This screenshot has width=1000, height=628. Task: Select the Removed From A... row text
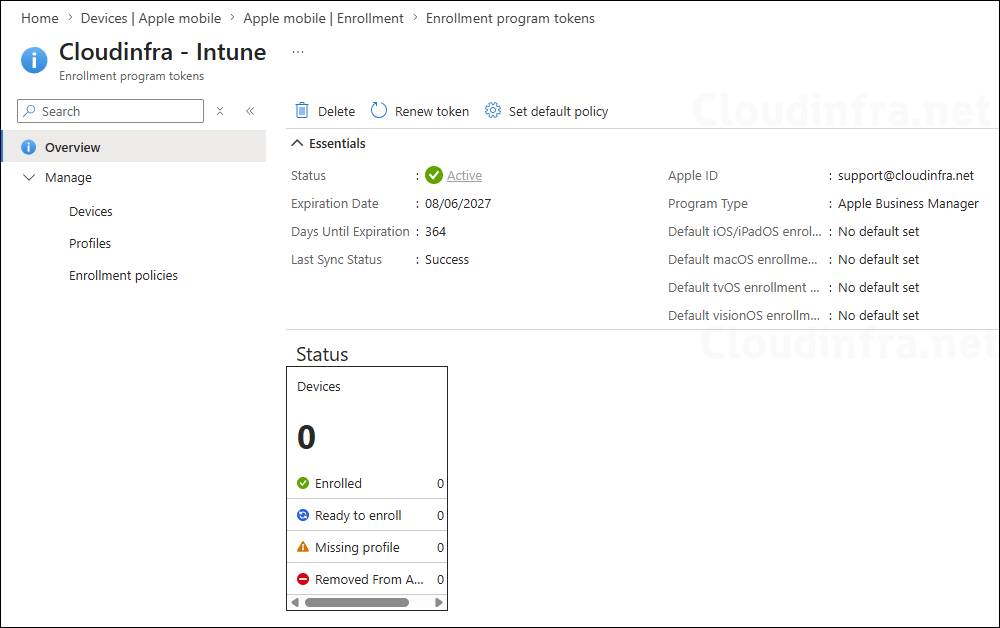pyautogui.click(x=369, y=579)
